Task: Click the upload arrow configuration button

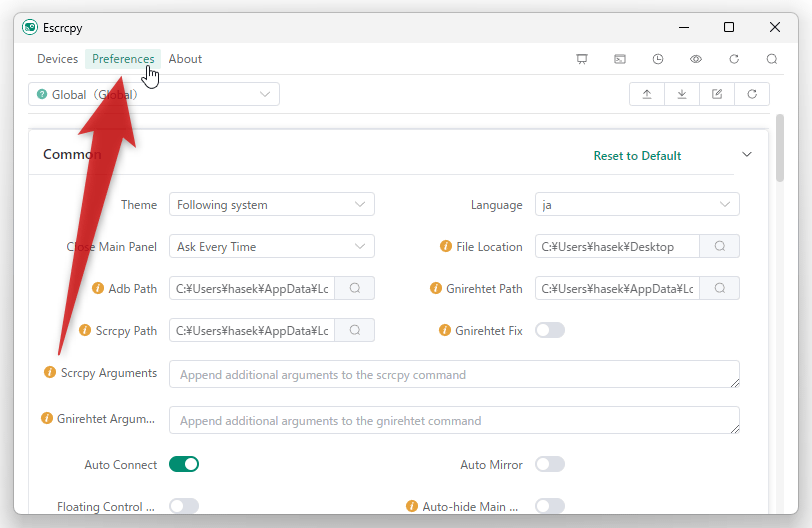Action: [x=647, y=94]
